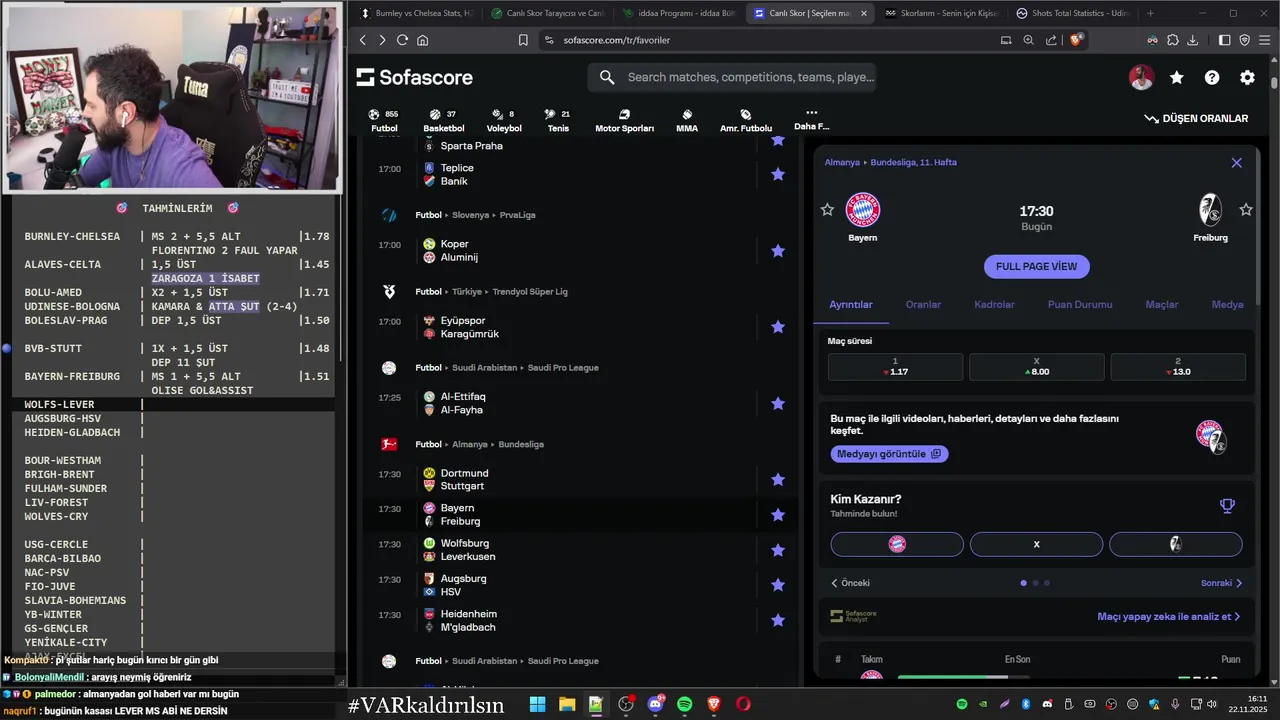Screen dimensions: 1280x720
Task: Click the Sofascore logo
Action: click(414, 77)
